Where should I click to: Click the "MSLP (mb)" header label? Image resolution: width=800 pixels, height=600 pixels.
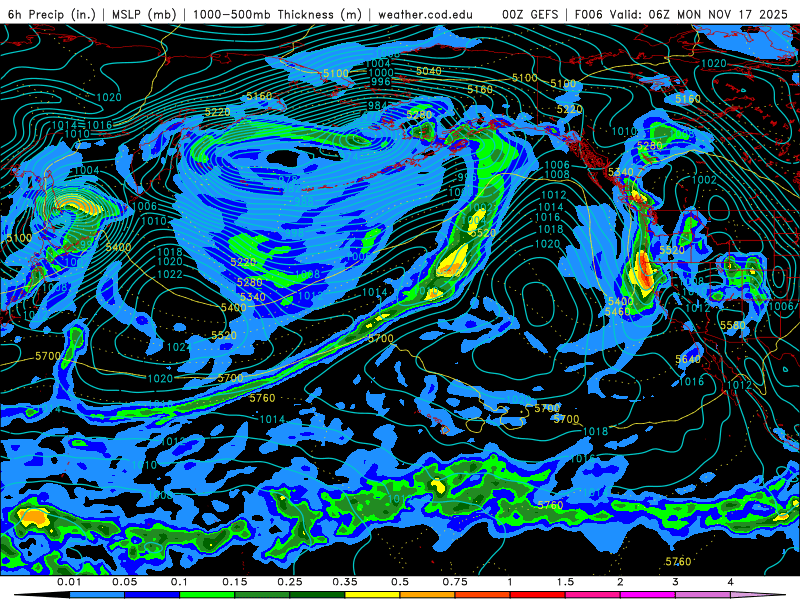[144, 14]
